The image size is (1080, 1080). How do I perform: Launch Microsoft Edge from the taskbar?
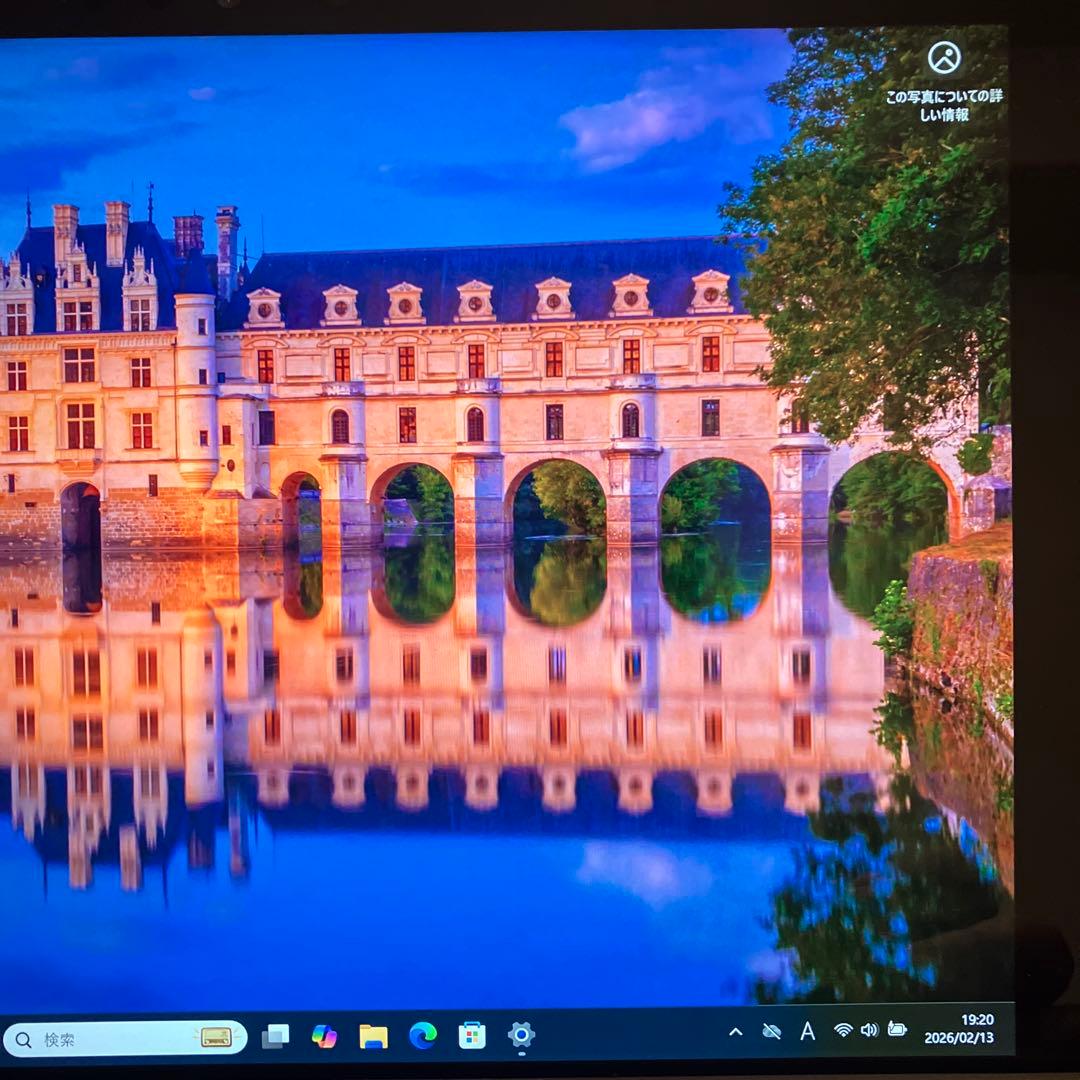421,1038
